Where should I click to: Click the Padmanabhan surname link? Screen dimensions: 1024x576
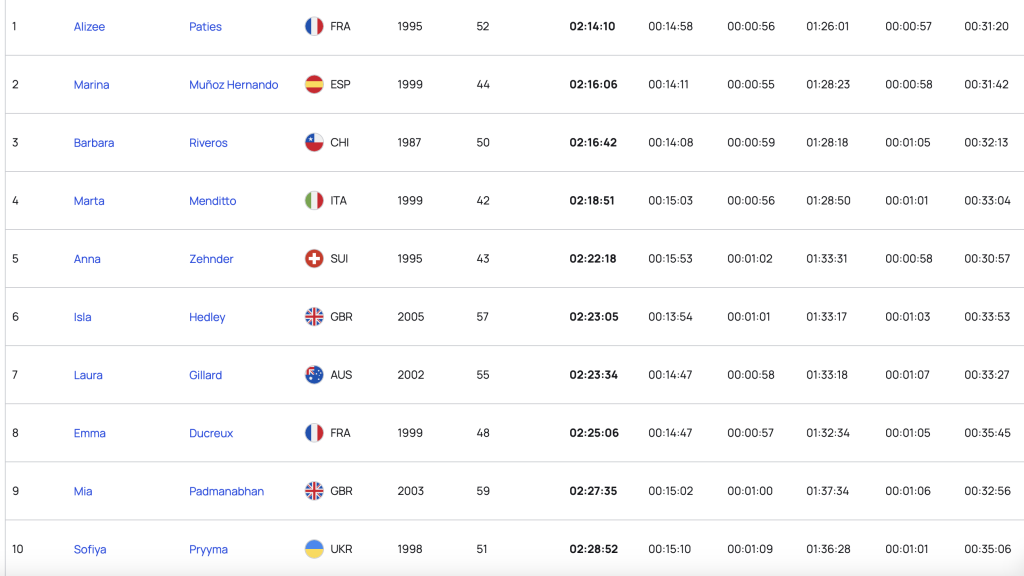(x=227, y=491)
